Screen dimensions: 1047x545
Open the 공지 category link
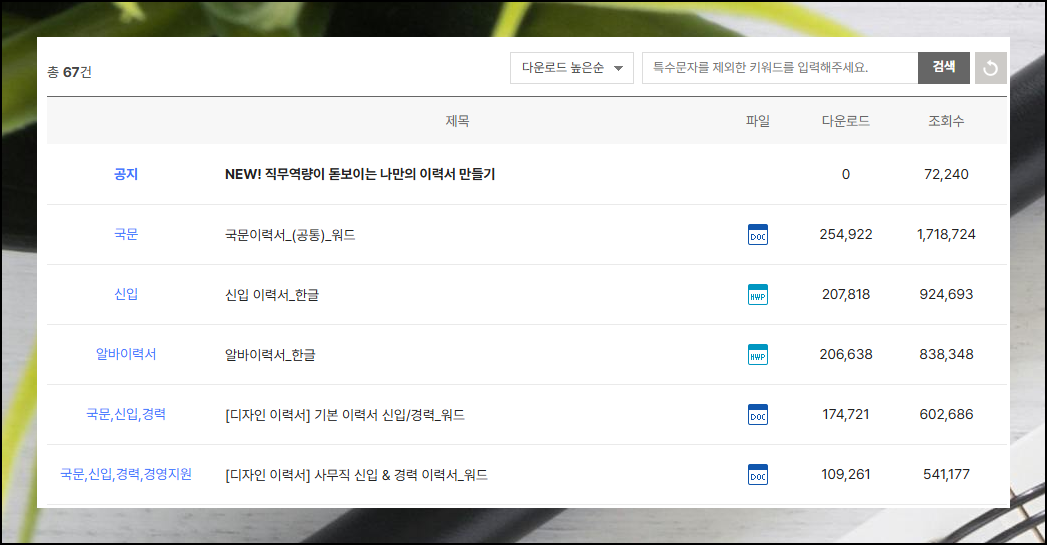pos(126,174)
